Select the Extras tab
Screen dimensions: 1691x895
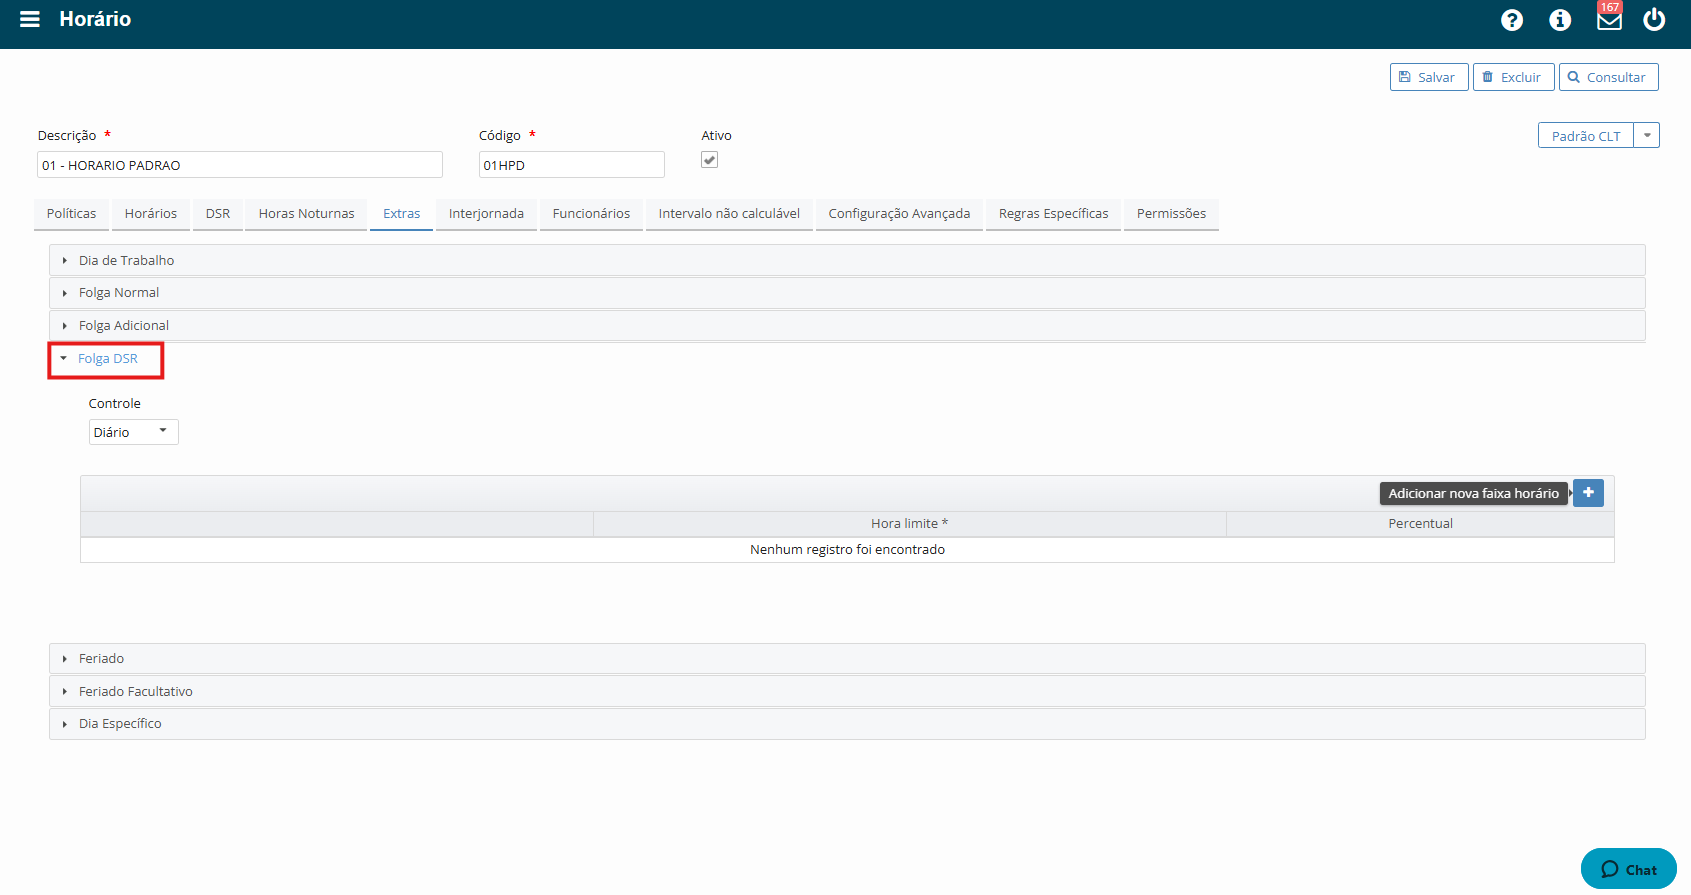[x=402, y=214]
